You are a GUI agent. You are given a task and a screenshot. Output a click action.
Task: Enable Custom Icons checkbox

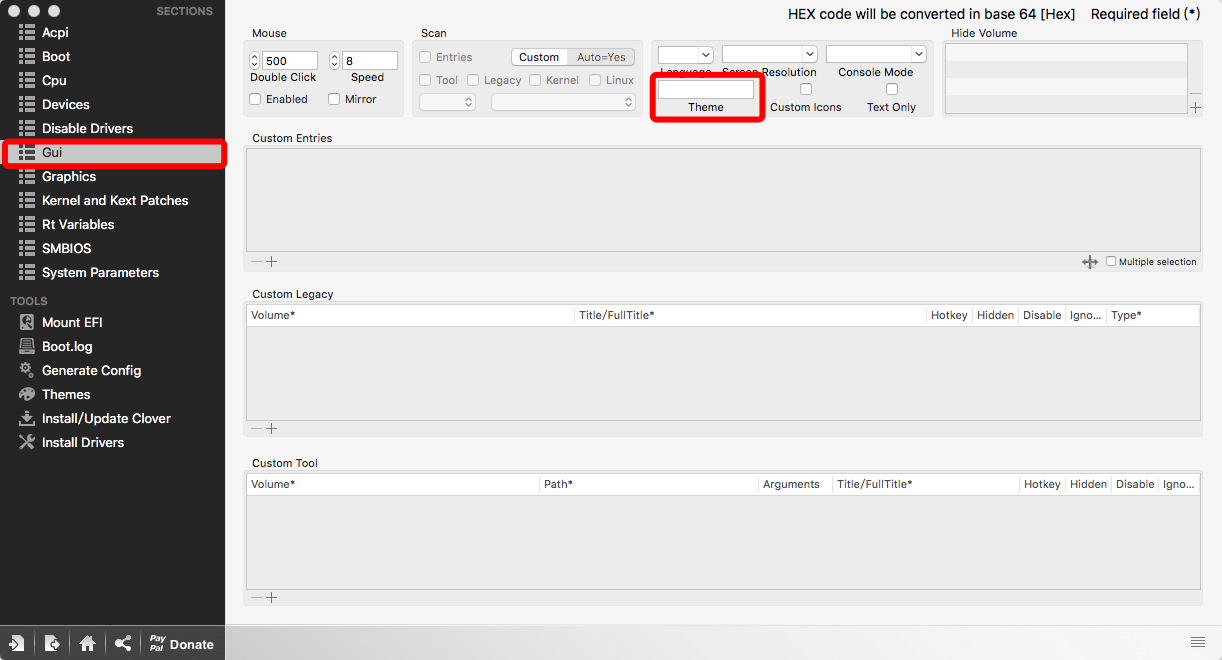(806, 89)
